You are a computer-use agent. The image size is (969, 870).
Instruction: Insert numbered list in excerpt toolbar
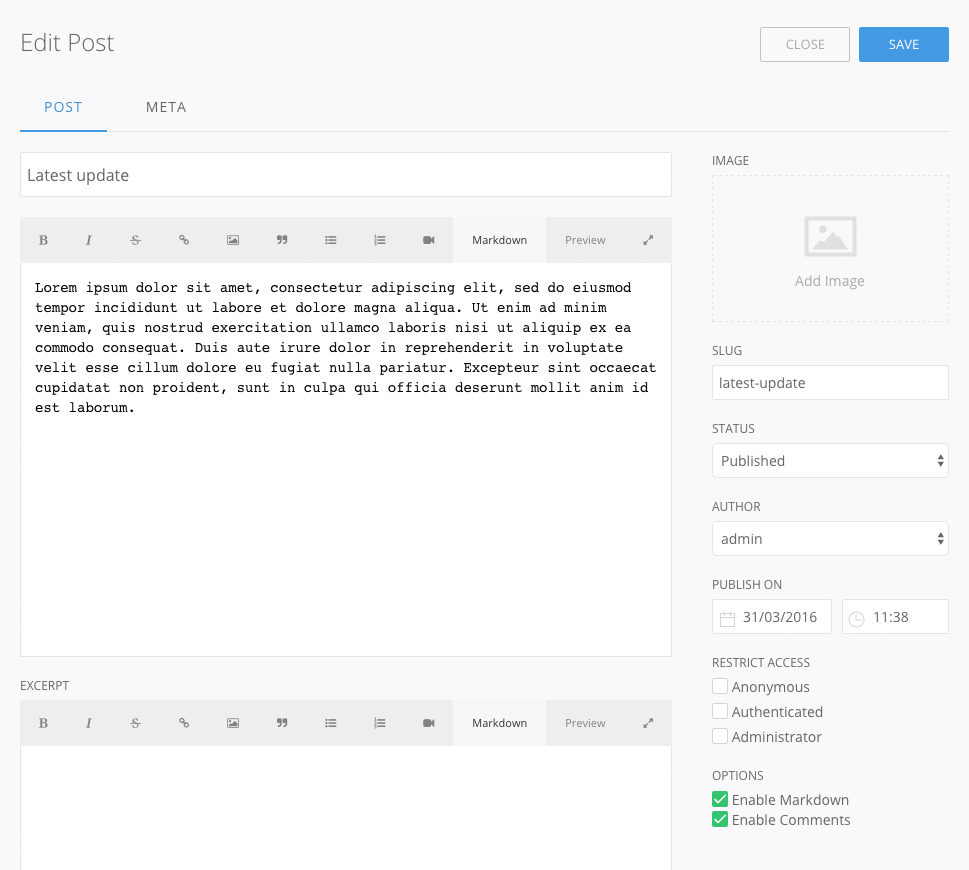click(380, 723)
